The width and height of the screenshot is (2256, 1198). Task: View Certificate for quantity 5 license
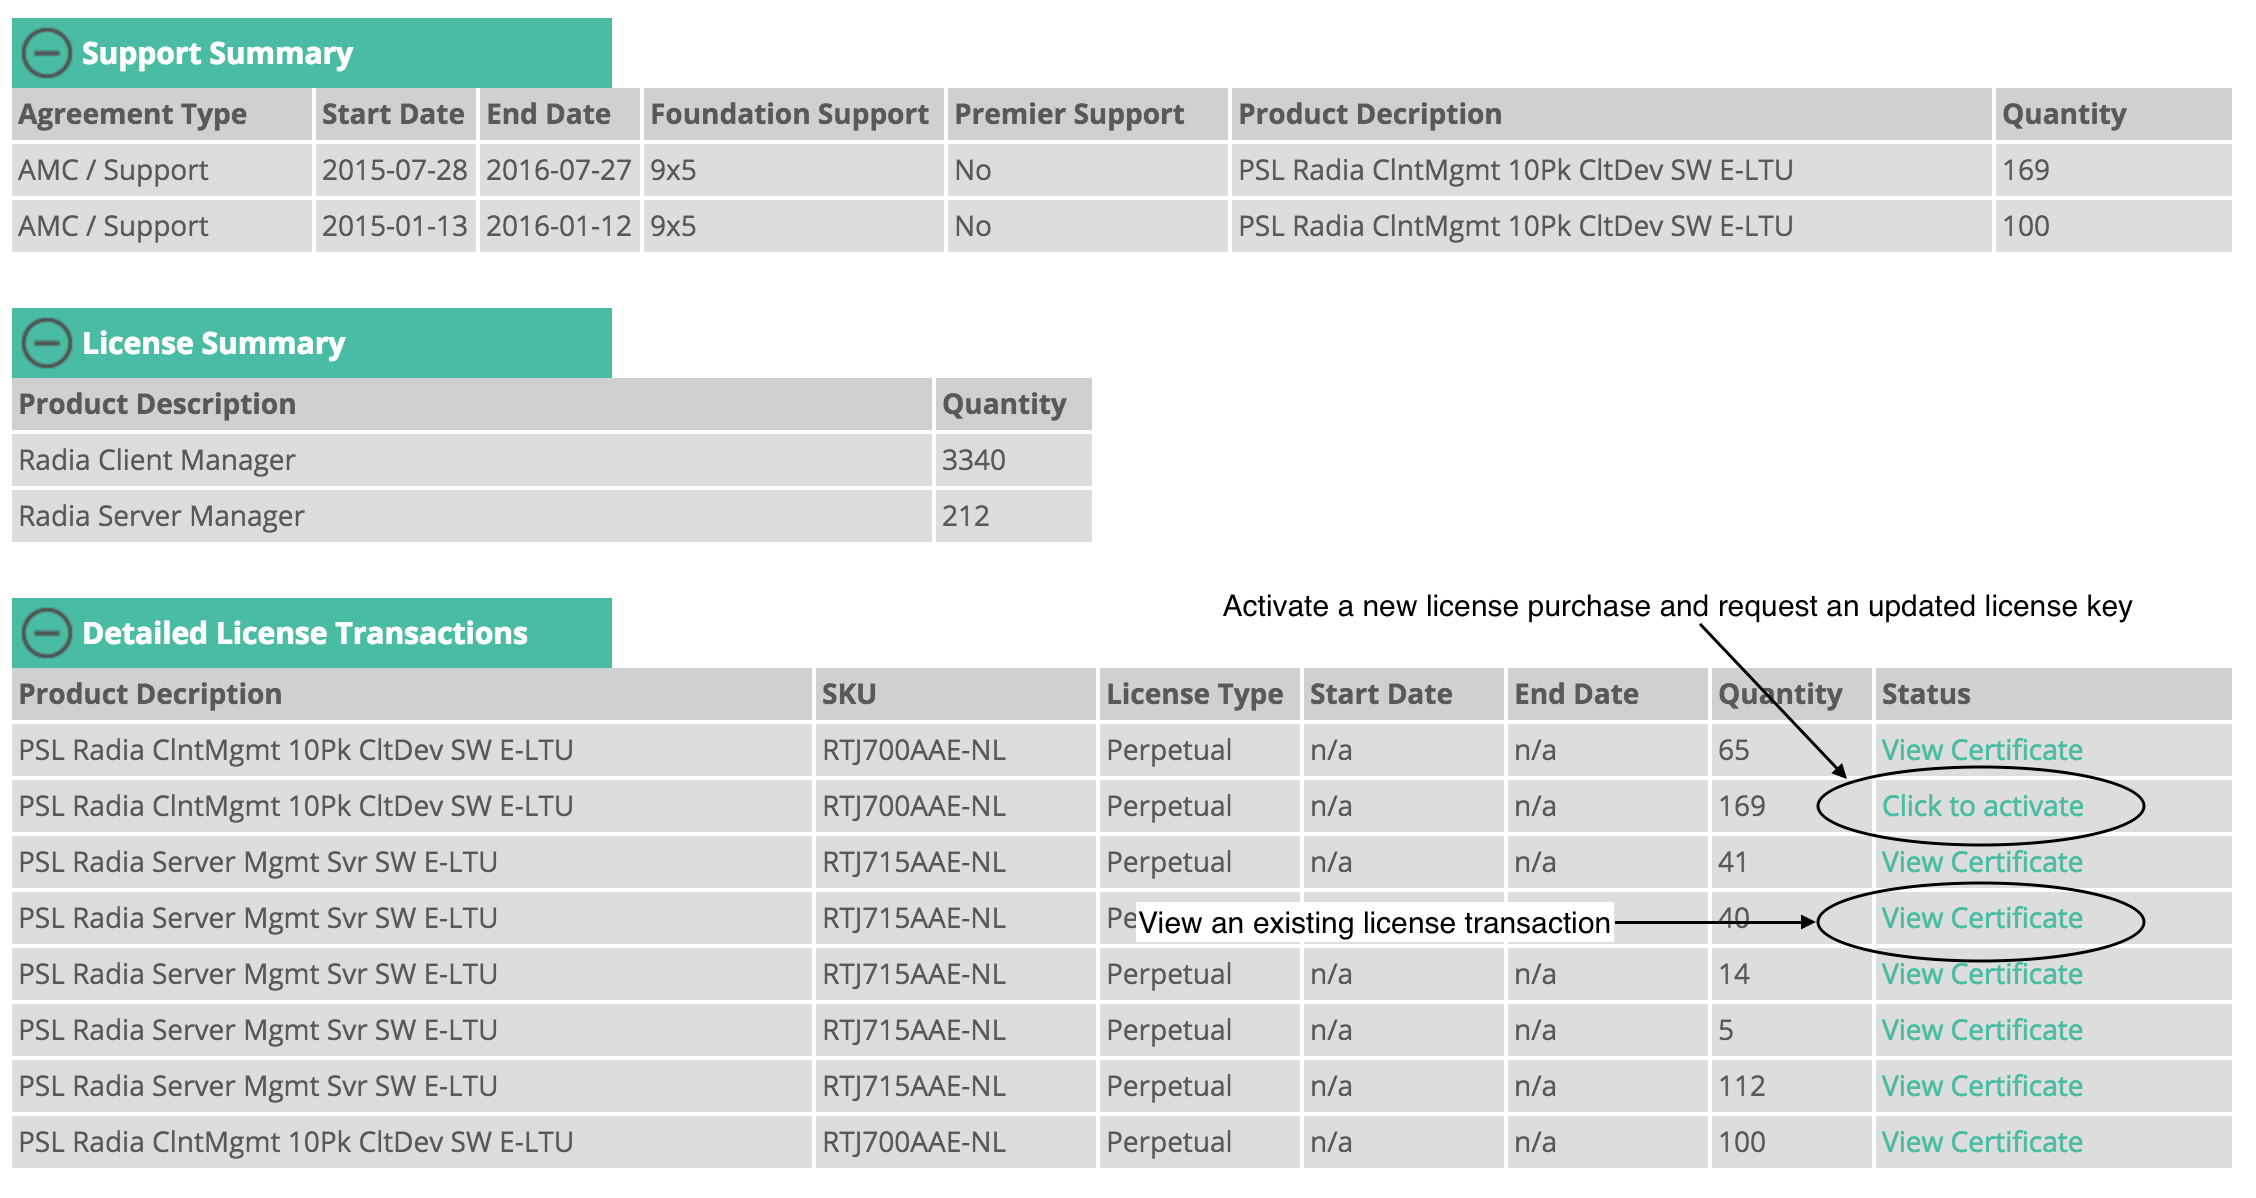click(1982, 1030)
